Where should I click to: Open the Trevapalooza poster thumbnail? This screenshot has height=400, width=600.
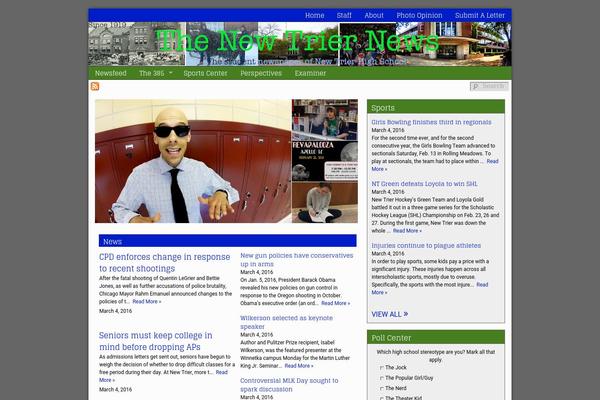tap(325, 161)
